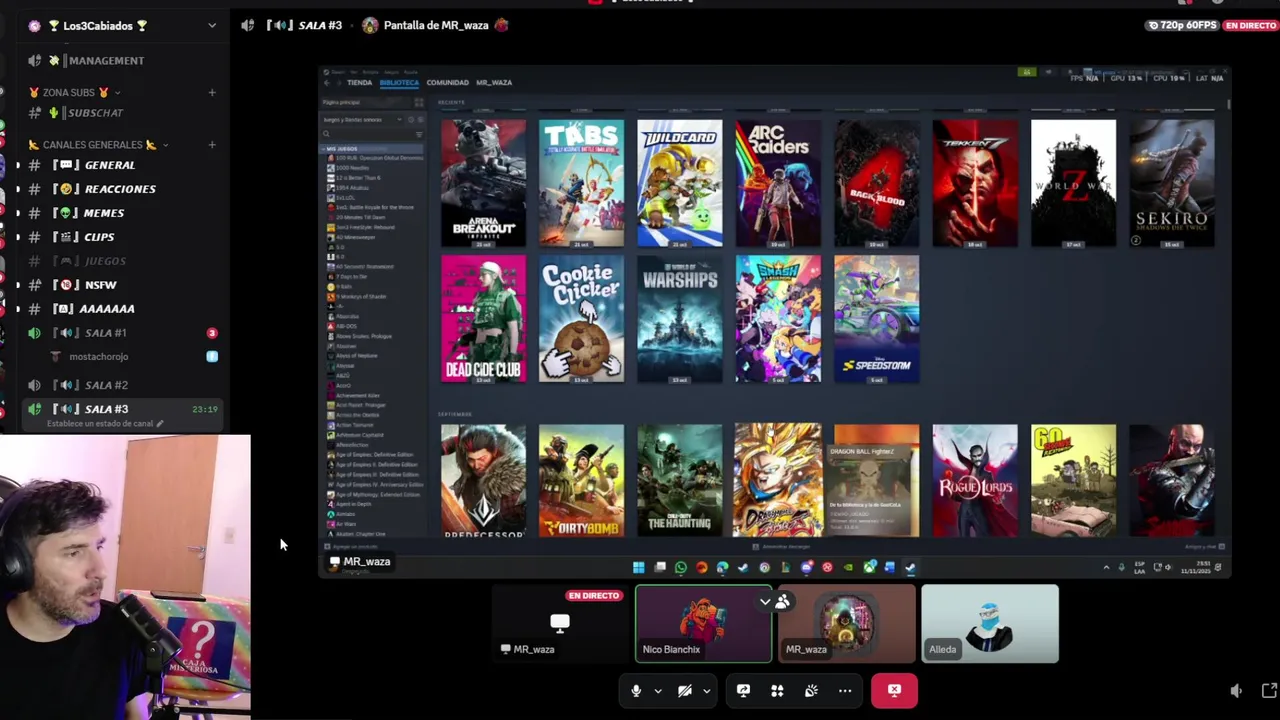Open the GENERAL text channel
The image size is (1280, 720).
pyautogui.click(x=124, y=165)
